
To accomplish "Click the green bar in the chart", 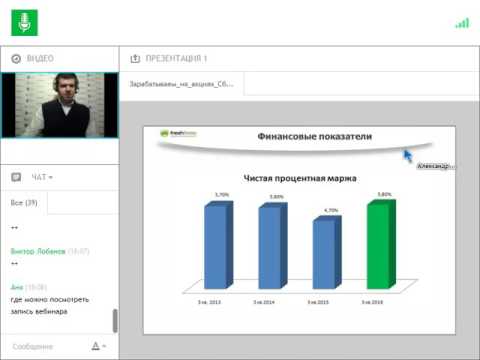I will pos(382,244).
